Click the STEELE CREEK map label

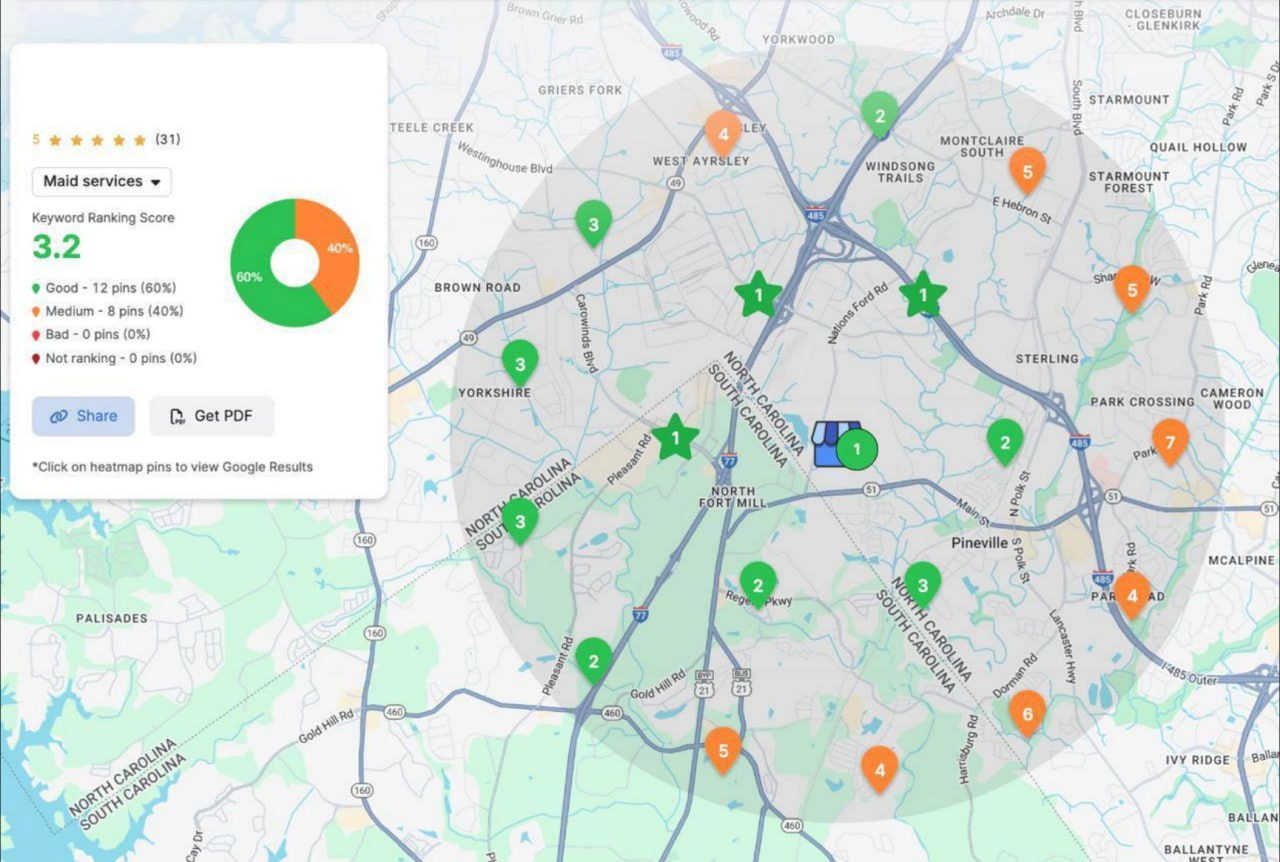[x=431, y=127]
